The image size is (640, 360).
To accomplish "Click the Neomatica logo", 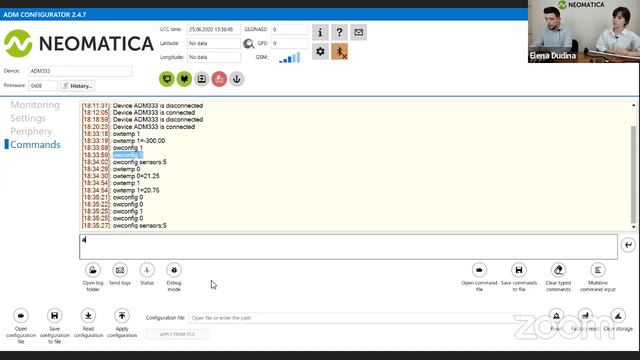I will click(79, 44).
